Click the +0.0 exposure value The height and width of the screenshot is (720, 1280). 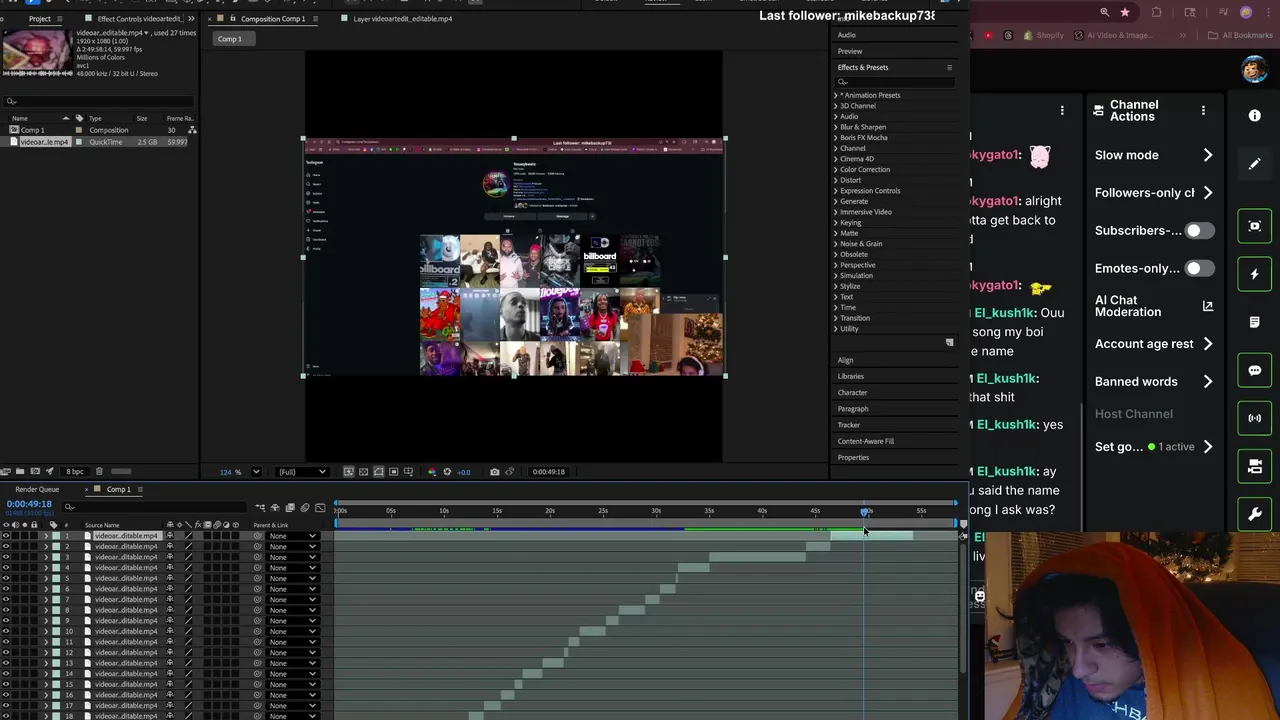463,472
